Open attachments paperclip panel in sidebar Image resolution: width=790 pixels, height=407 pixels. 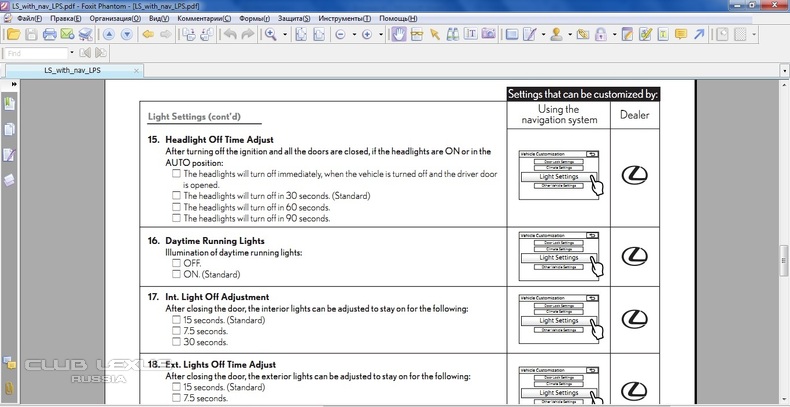(x=10, y=388)
